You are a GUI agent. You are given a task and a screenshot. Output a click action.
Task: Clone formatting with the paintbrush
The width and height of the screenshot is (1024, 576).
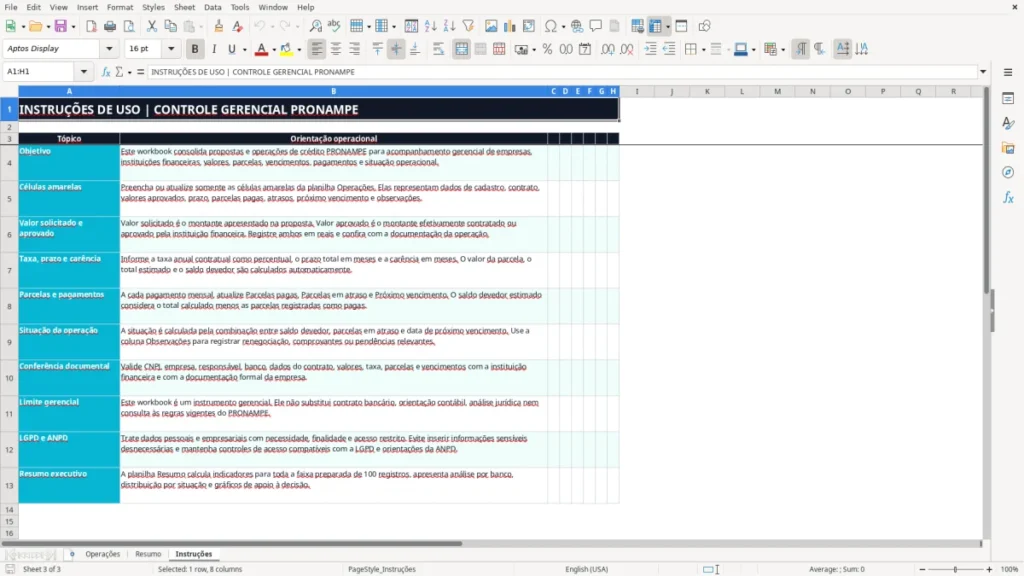pyautogui.click(x=219, y=26)
